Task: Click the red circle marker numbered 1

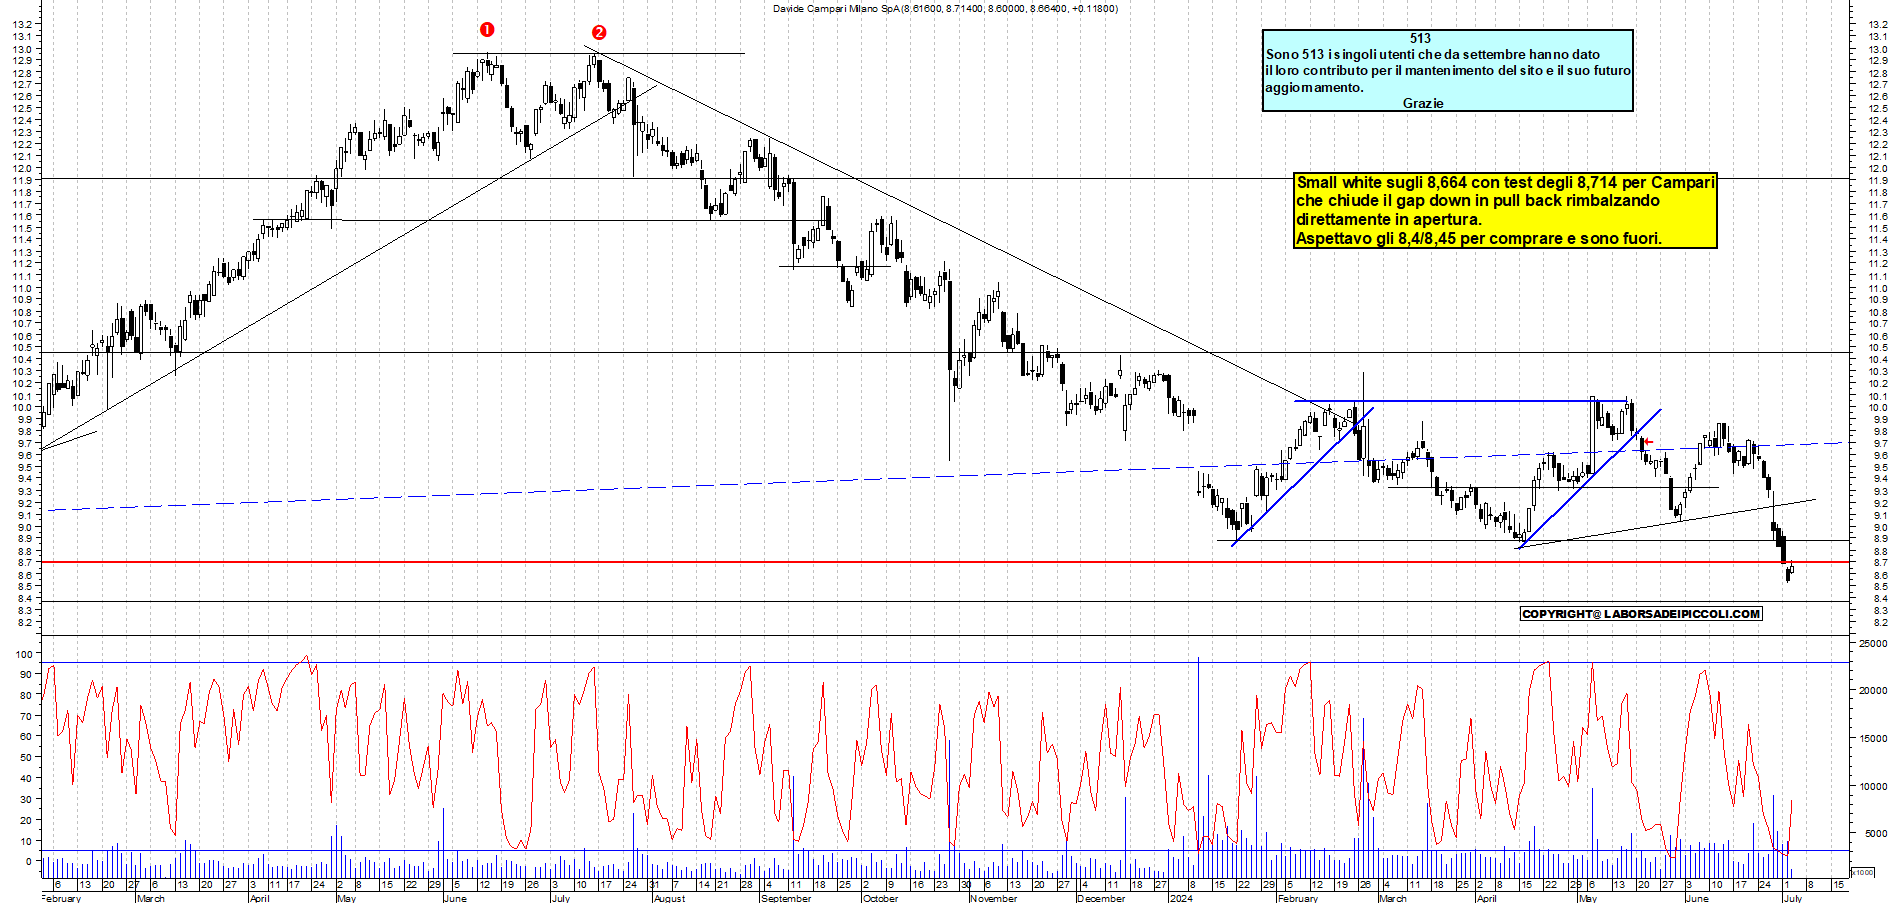Action: 487,30
